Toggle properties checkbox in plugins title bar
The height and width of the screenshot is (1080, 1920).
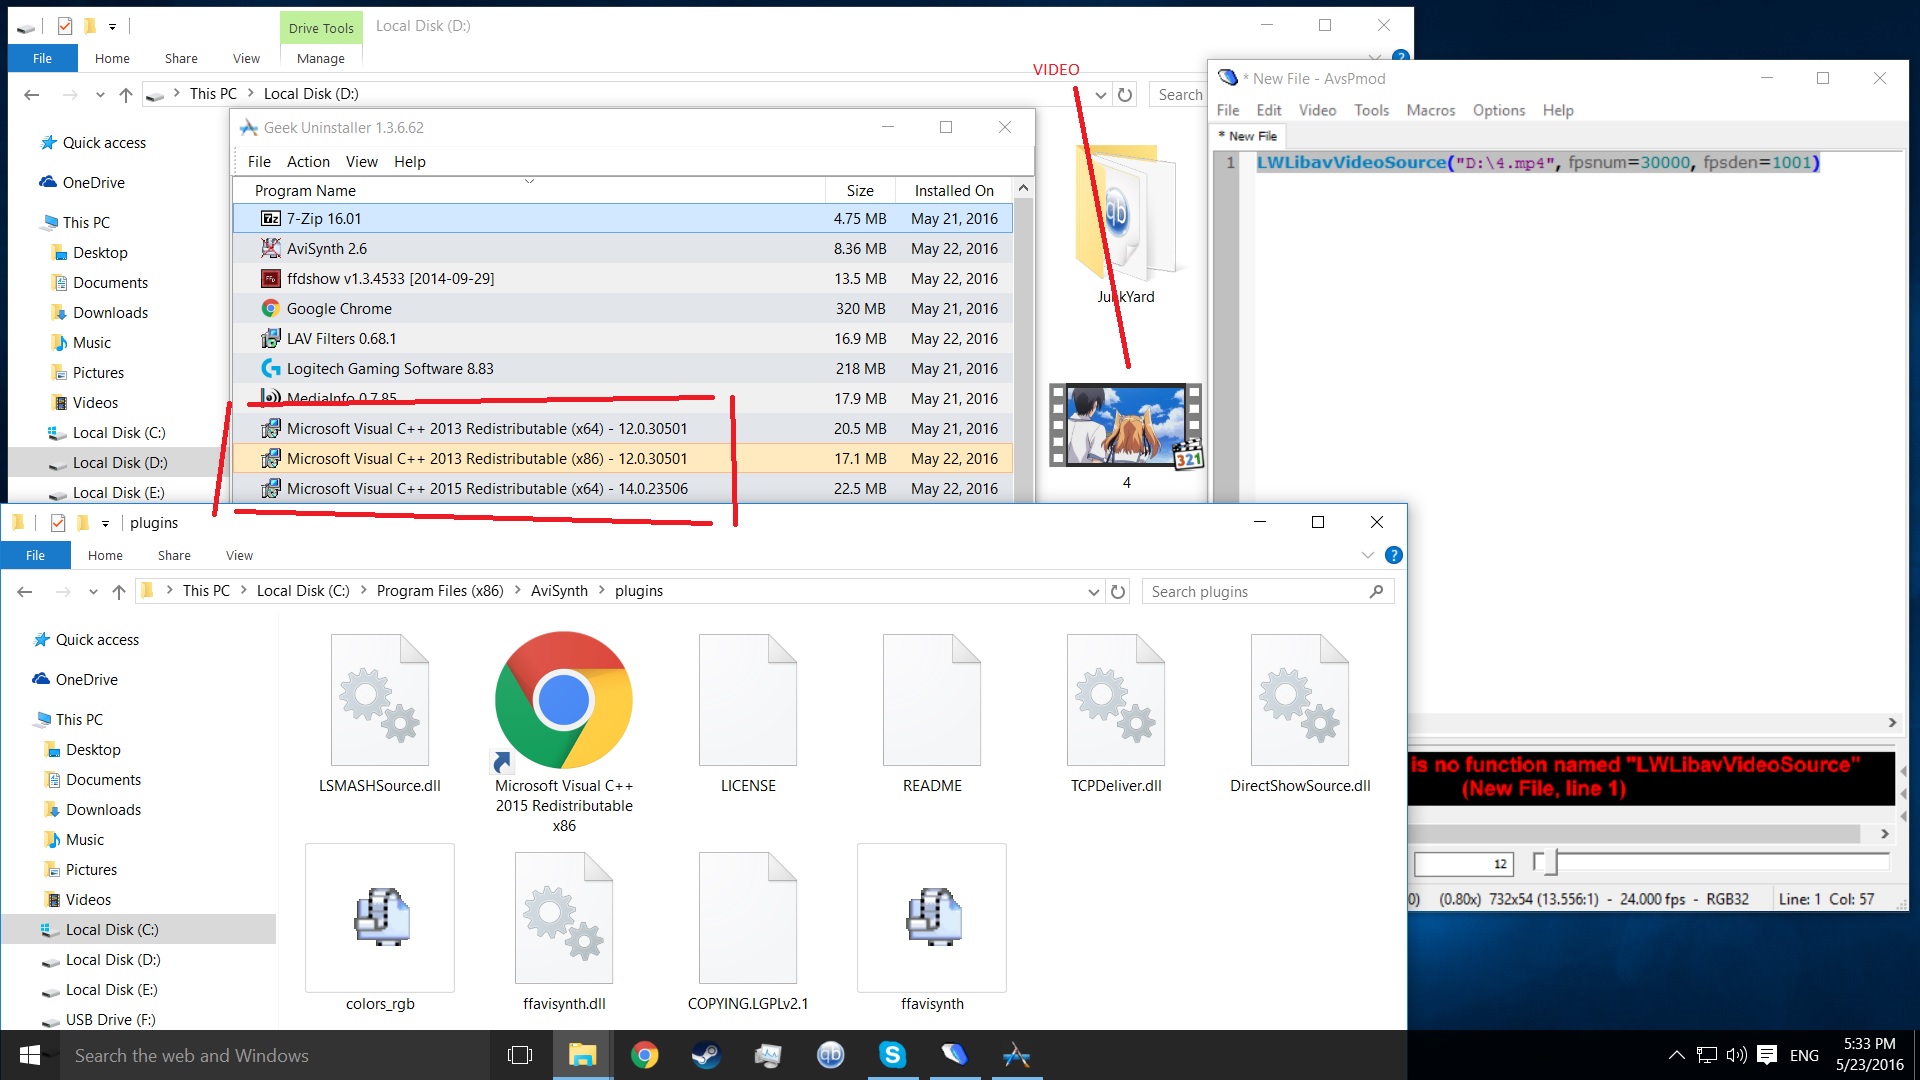[58, 522]
